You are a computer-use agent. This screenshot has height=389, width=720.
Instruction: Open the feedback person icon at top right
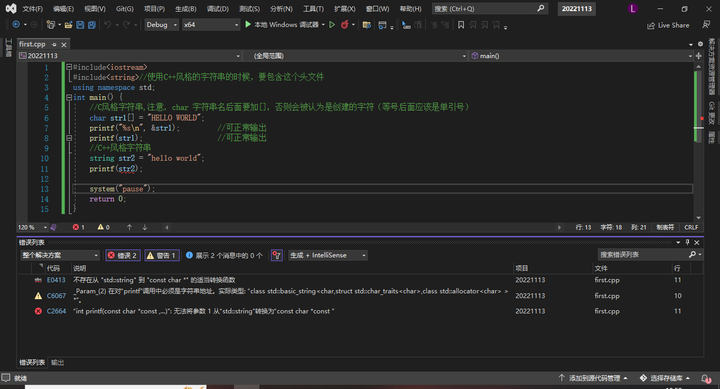click(706, 25)
